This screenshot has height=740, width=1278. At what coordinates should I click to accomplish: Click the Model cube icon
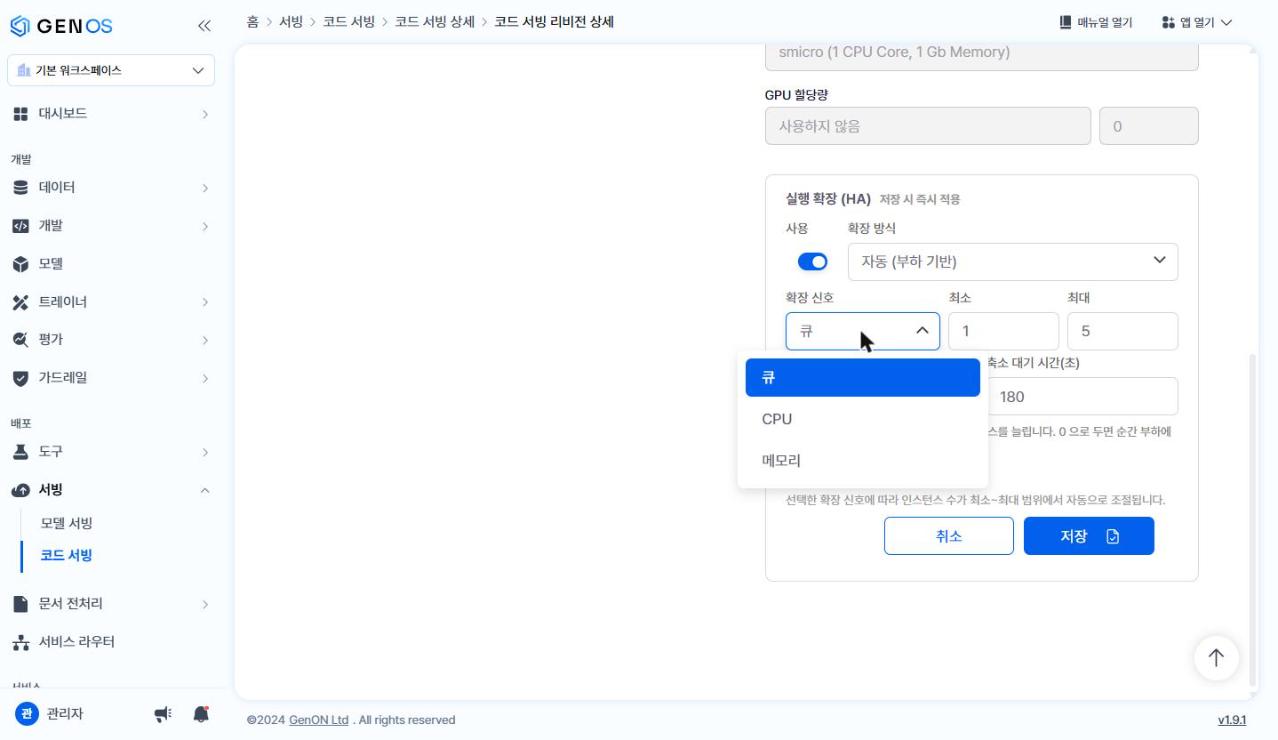20,264
